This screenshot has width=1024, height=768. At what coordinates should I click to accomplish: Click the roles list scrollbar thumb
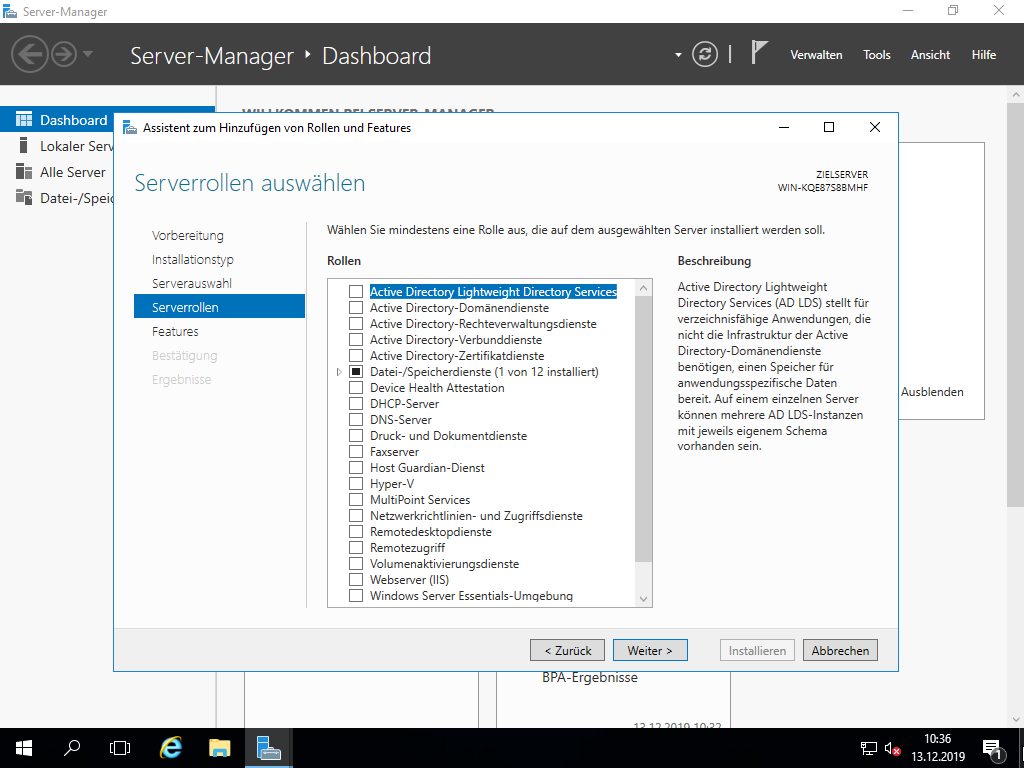(x=643, y=428)
